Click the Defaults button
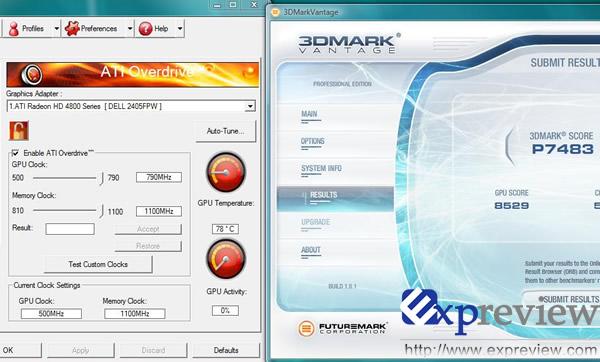The image size is (600, 362). pyautogui.click(x=226, y=350)
